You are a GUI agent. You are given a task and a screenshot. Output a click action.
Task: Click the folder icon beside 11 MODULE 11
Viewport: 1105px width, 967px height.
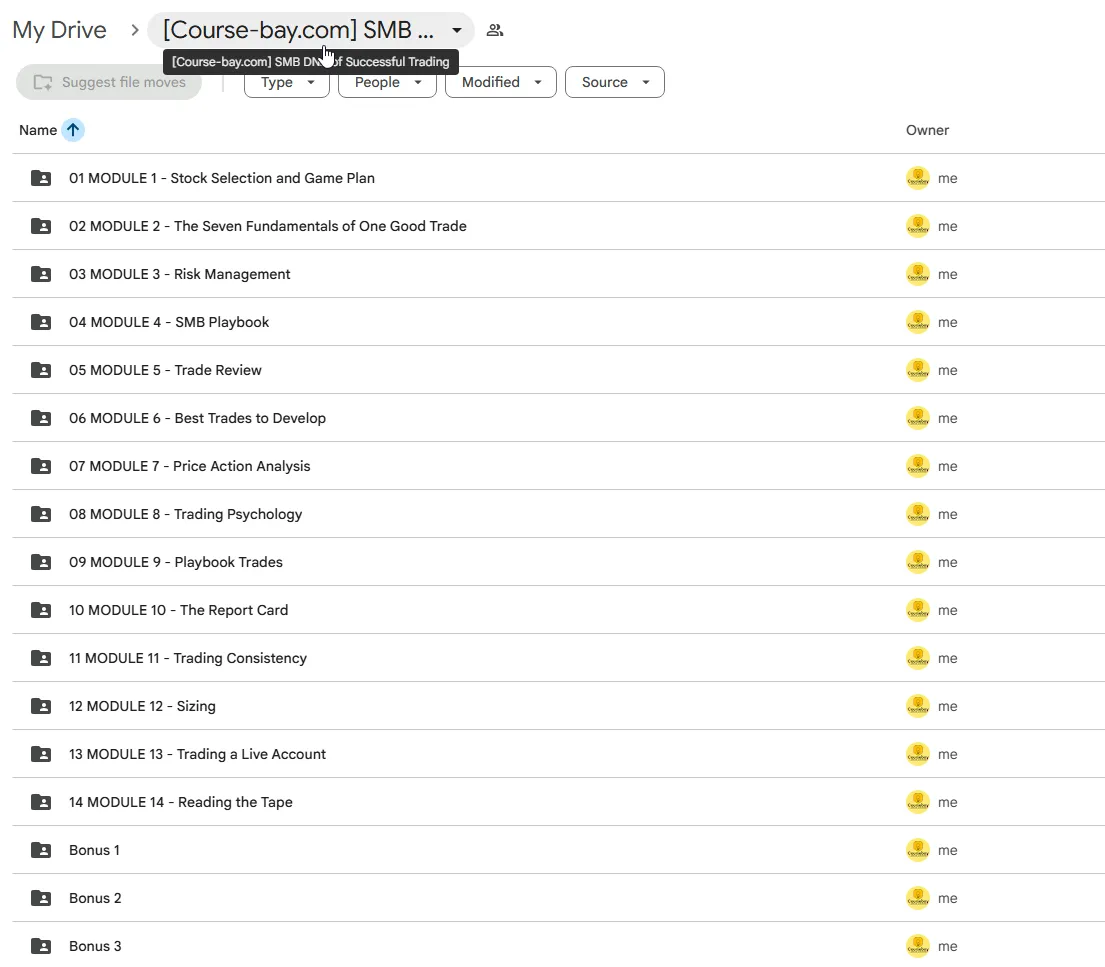point(41,658)
